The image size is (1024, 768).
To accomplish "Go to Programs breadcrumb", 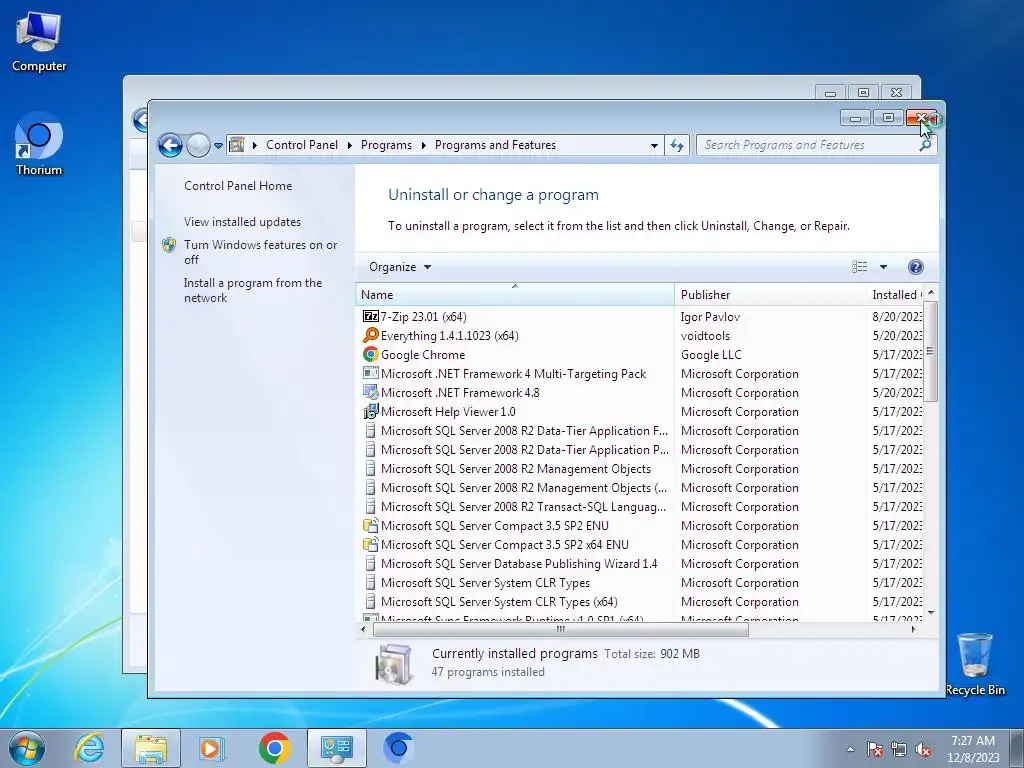I will click(386, 145).
